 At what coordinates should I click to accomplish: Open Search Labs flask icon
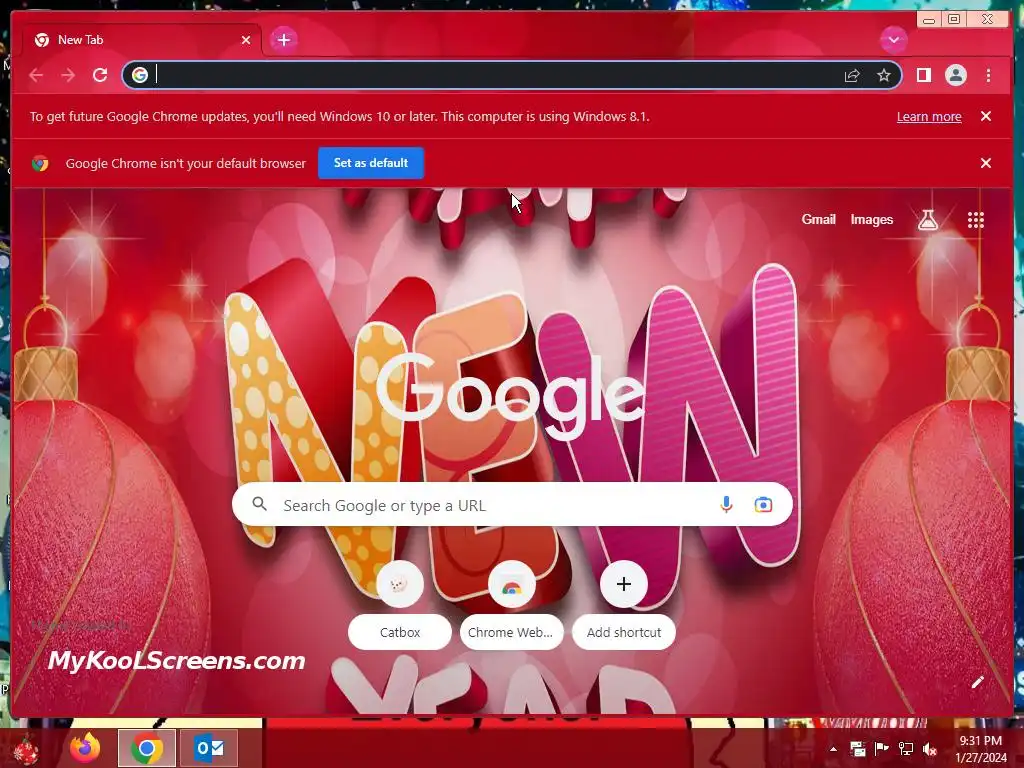pos(927,220)
